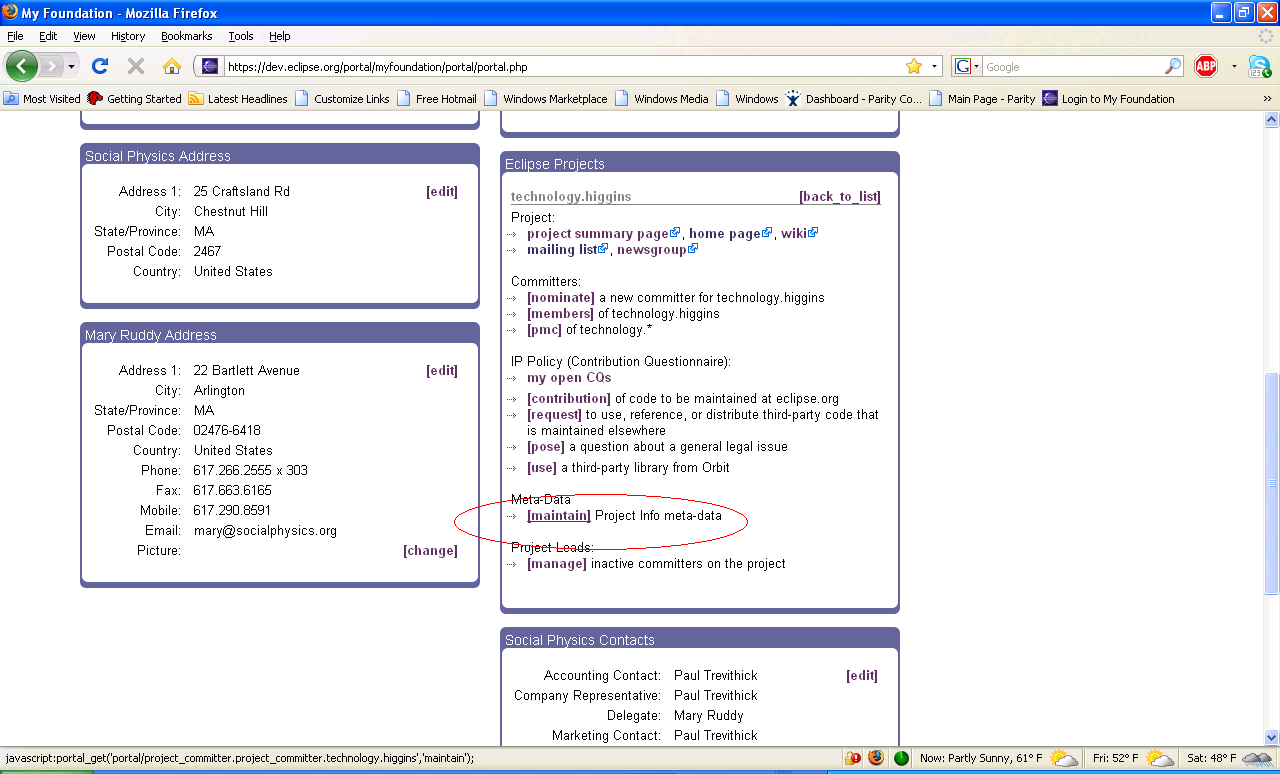Nominate a new committer link
Screen dimensions: 1280x774
coord(561,297)
